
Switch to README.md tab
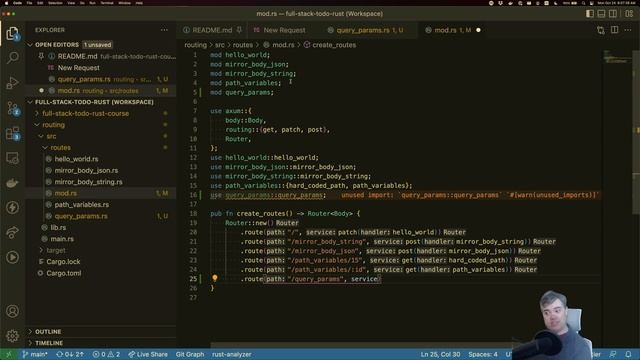pos(212,30)
